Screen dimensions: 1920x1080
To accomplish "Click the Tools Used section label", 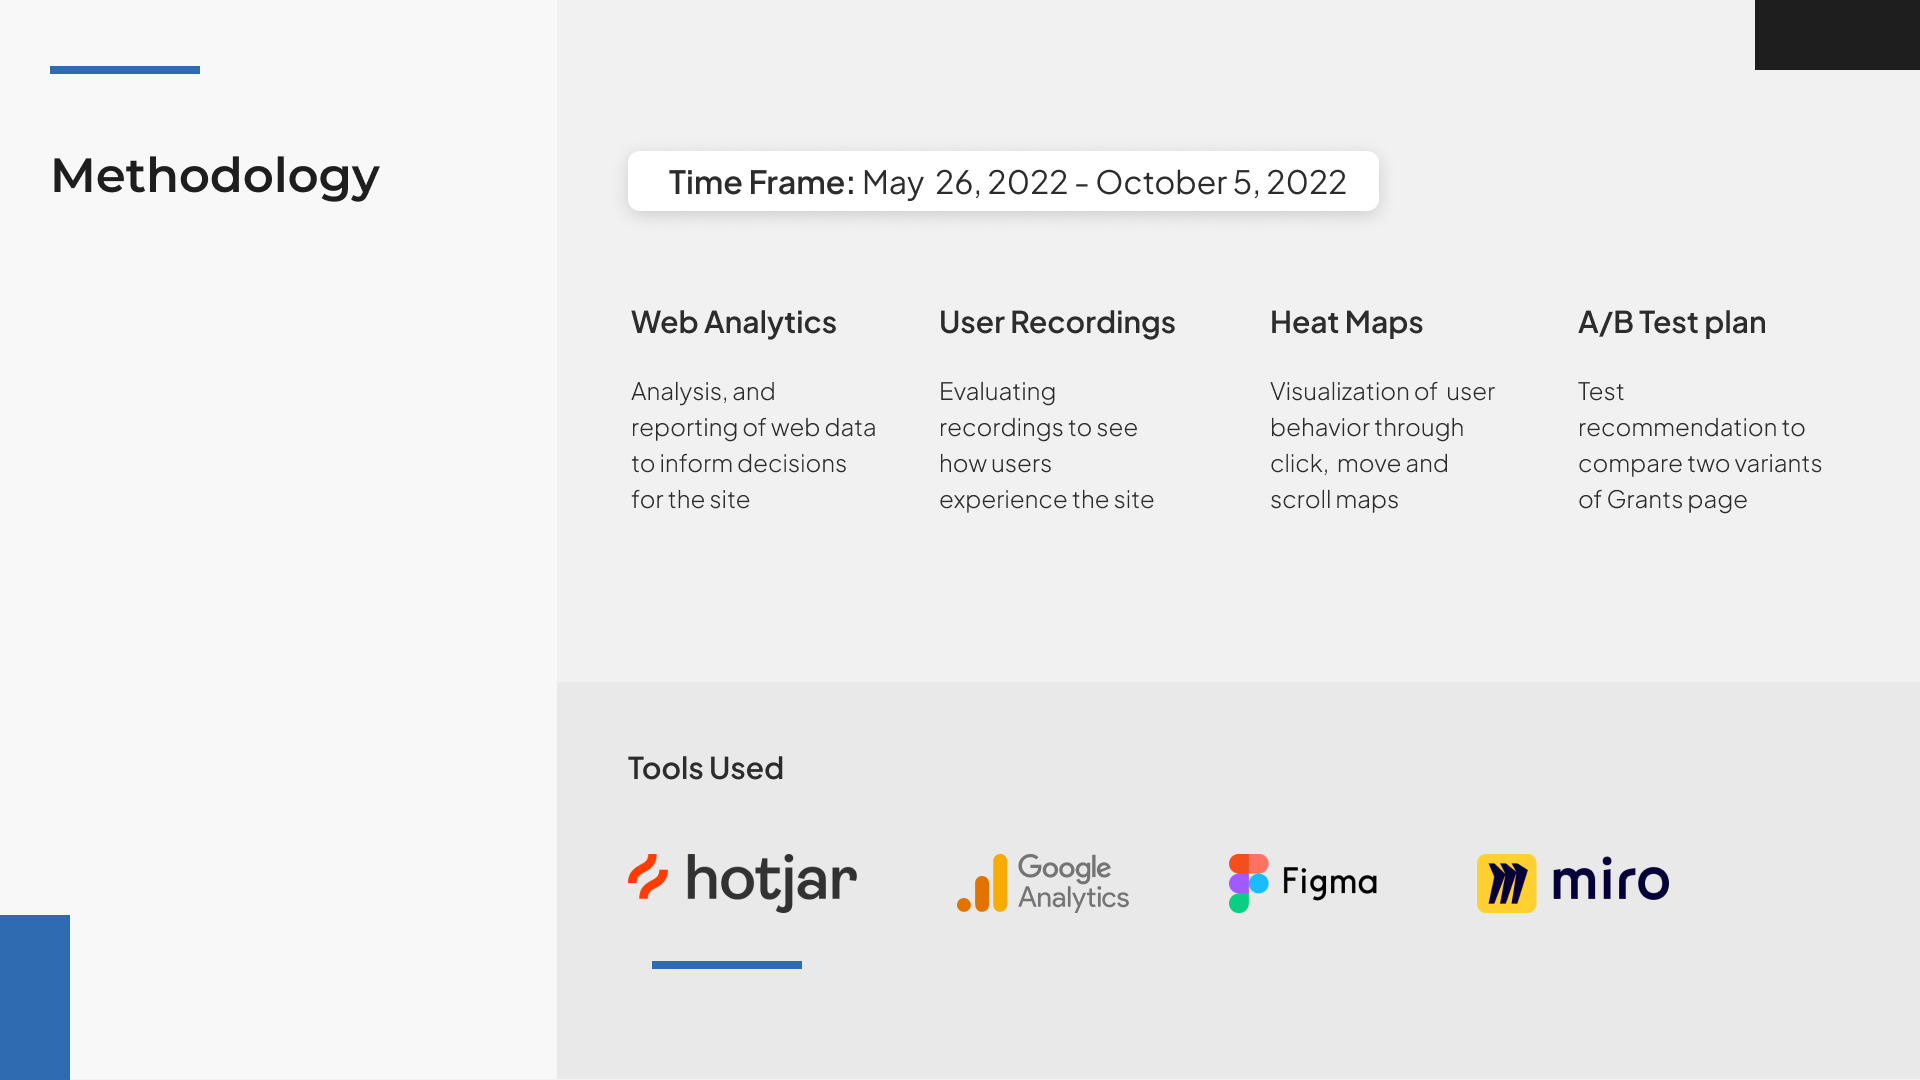I will point(705,768).
